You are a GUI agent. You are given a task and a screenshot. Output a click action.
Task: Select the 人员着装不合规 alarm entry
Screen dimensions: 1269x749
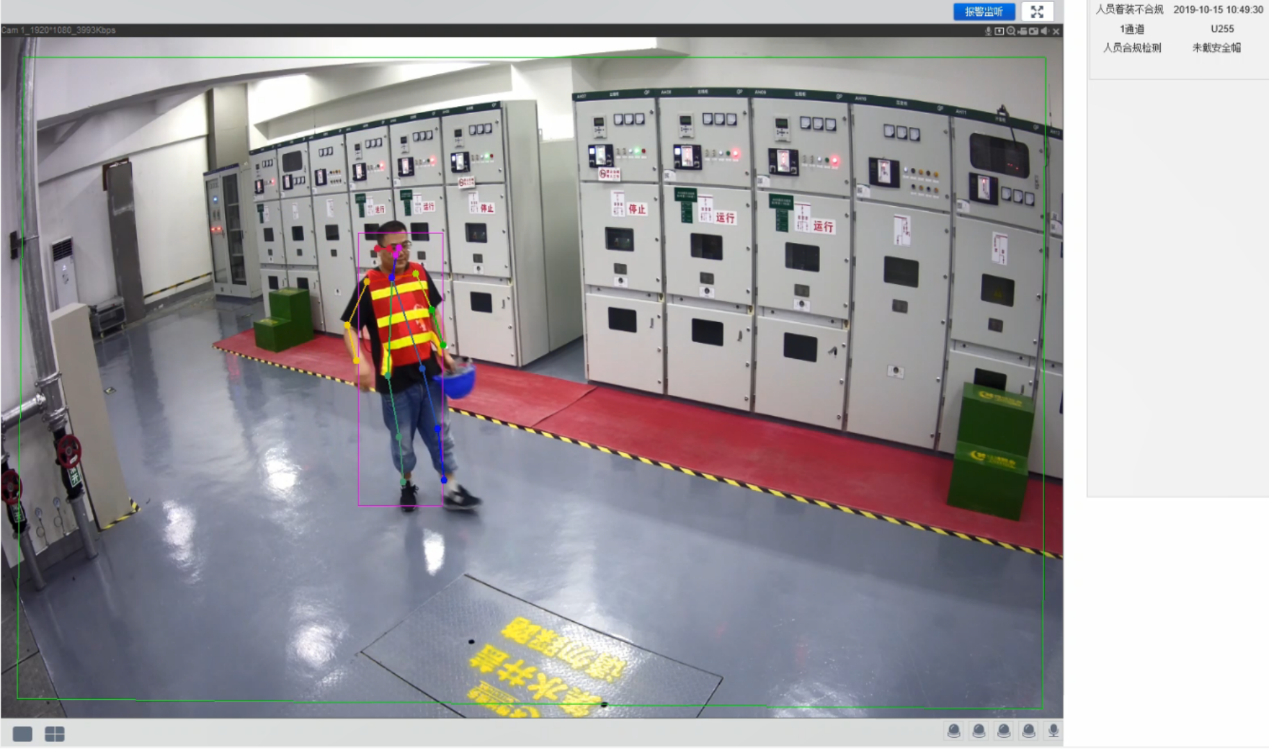coord(1130,9)
